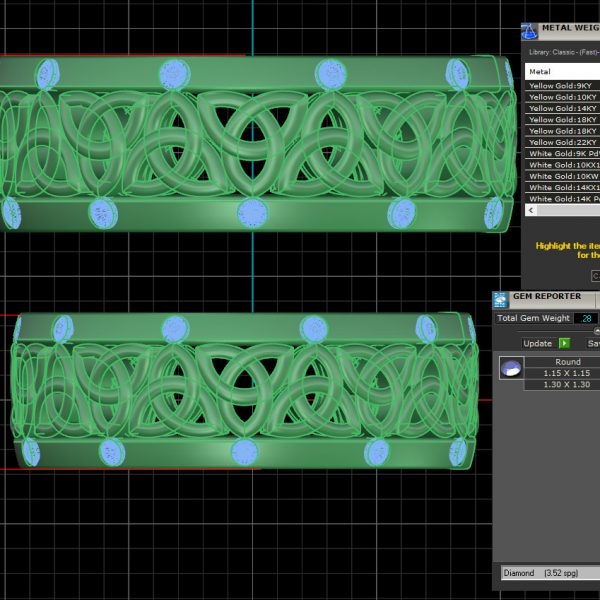Choose Yellow Gold:14KY in the metal list
This screenshot has height=600, width=600.
(x=561, y=108)
